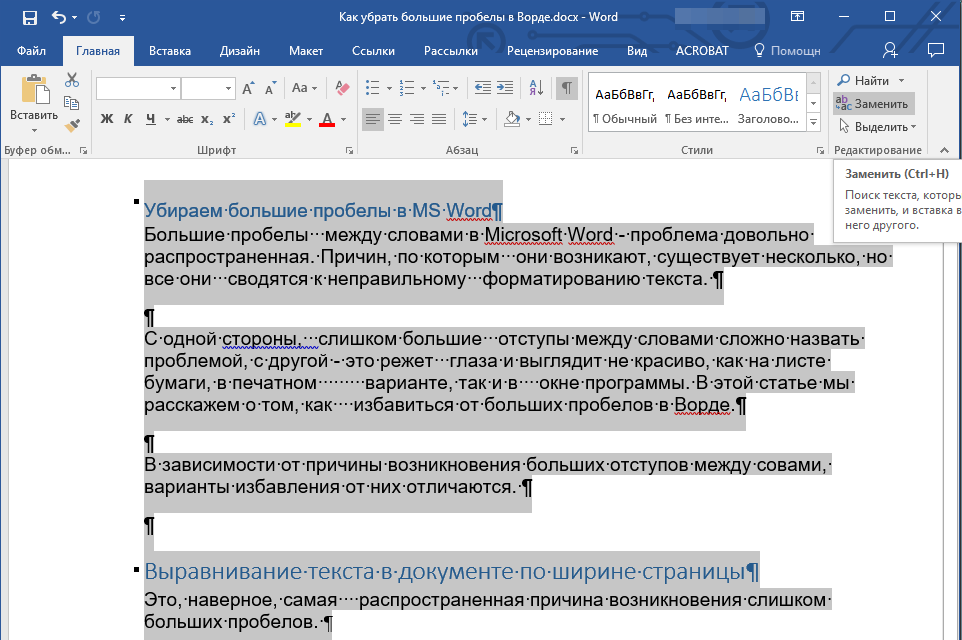Switch to the Вставка ribbon tab
This screenshot has height=640, width=962.
[x=170, y=51]
